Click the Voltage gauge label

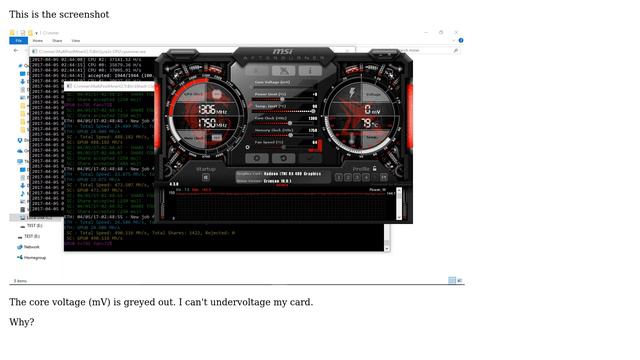(373, 94)
